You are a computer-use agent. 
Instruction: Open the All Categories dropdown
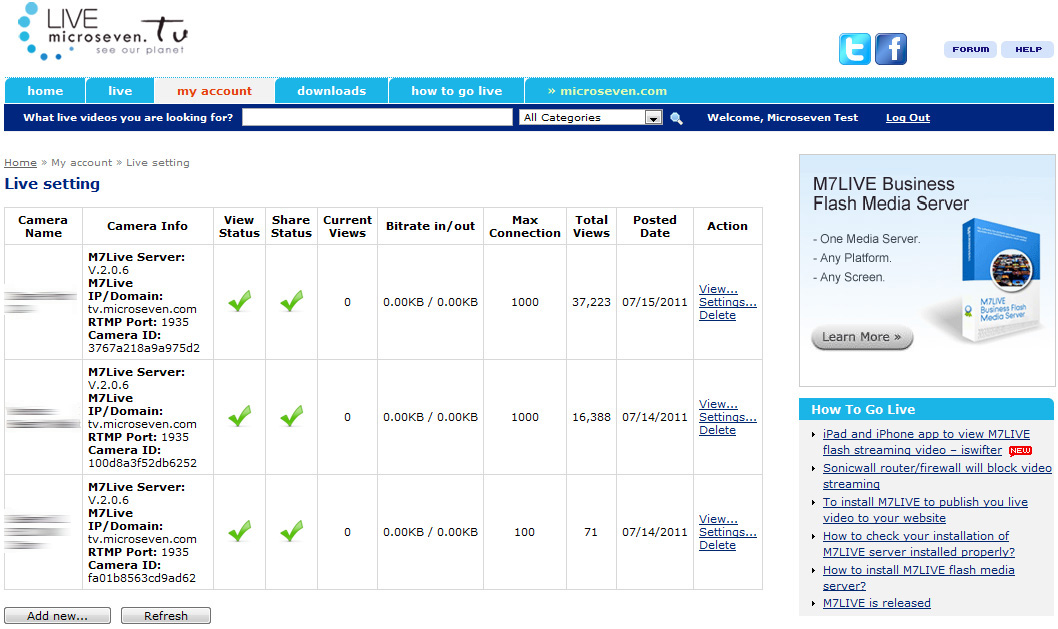(590, 117)
